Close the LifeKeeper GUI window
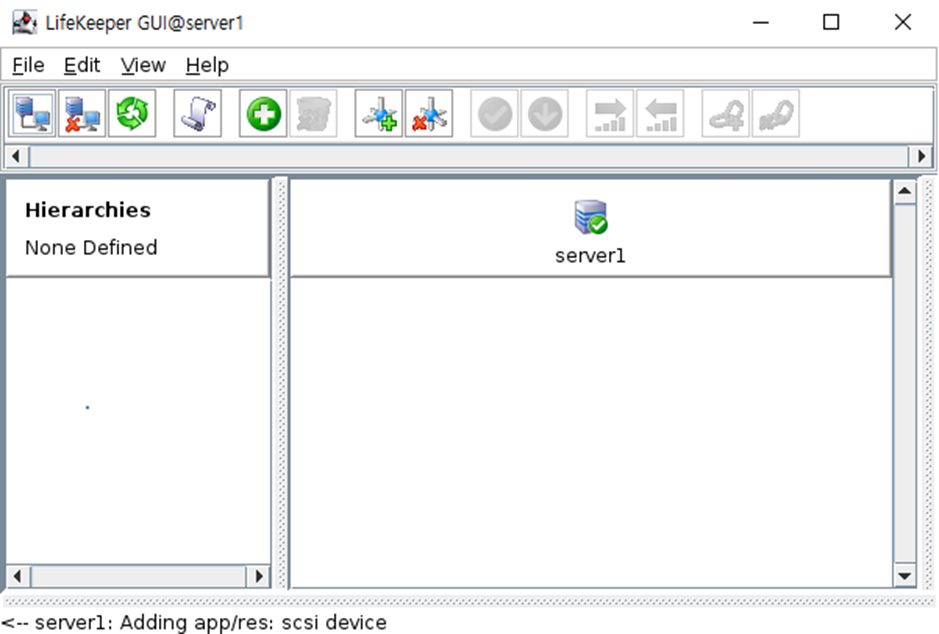The height and width of the screenshot is (634, 939). pos(902,23)
